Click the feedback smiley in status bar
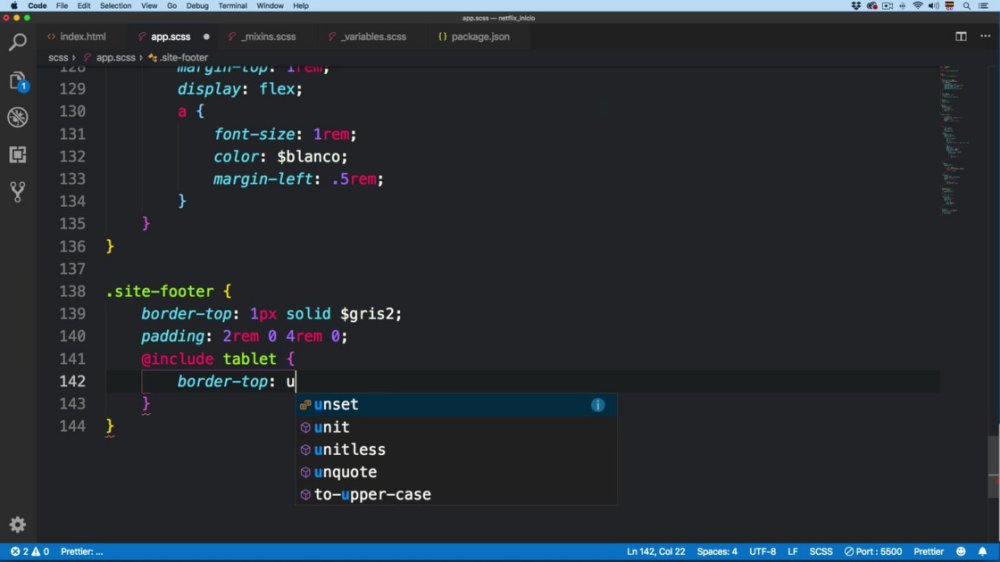This screenshot has width=1000, height=562. (960, 551)
